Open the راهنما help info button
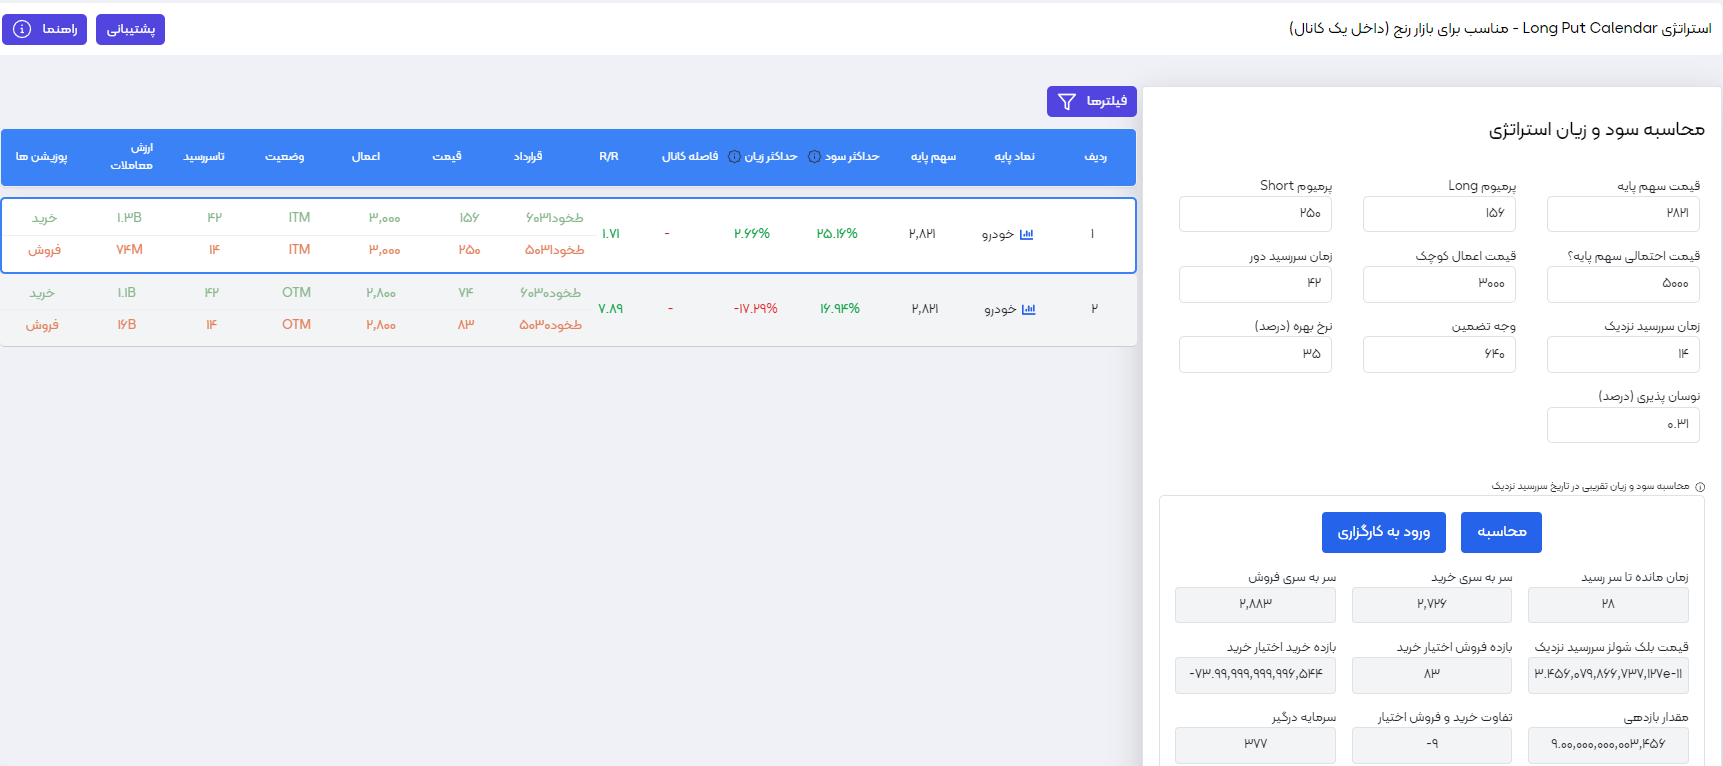Viewport: 1723px width, 766px height. tap(44, 29)
